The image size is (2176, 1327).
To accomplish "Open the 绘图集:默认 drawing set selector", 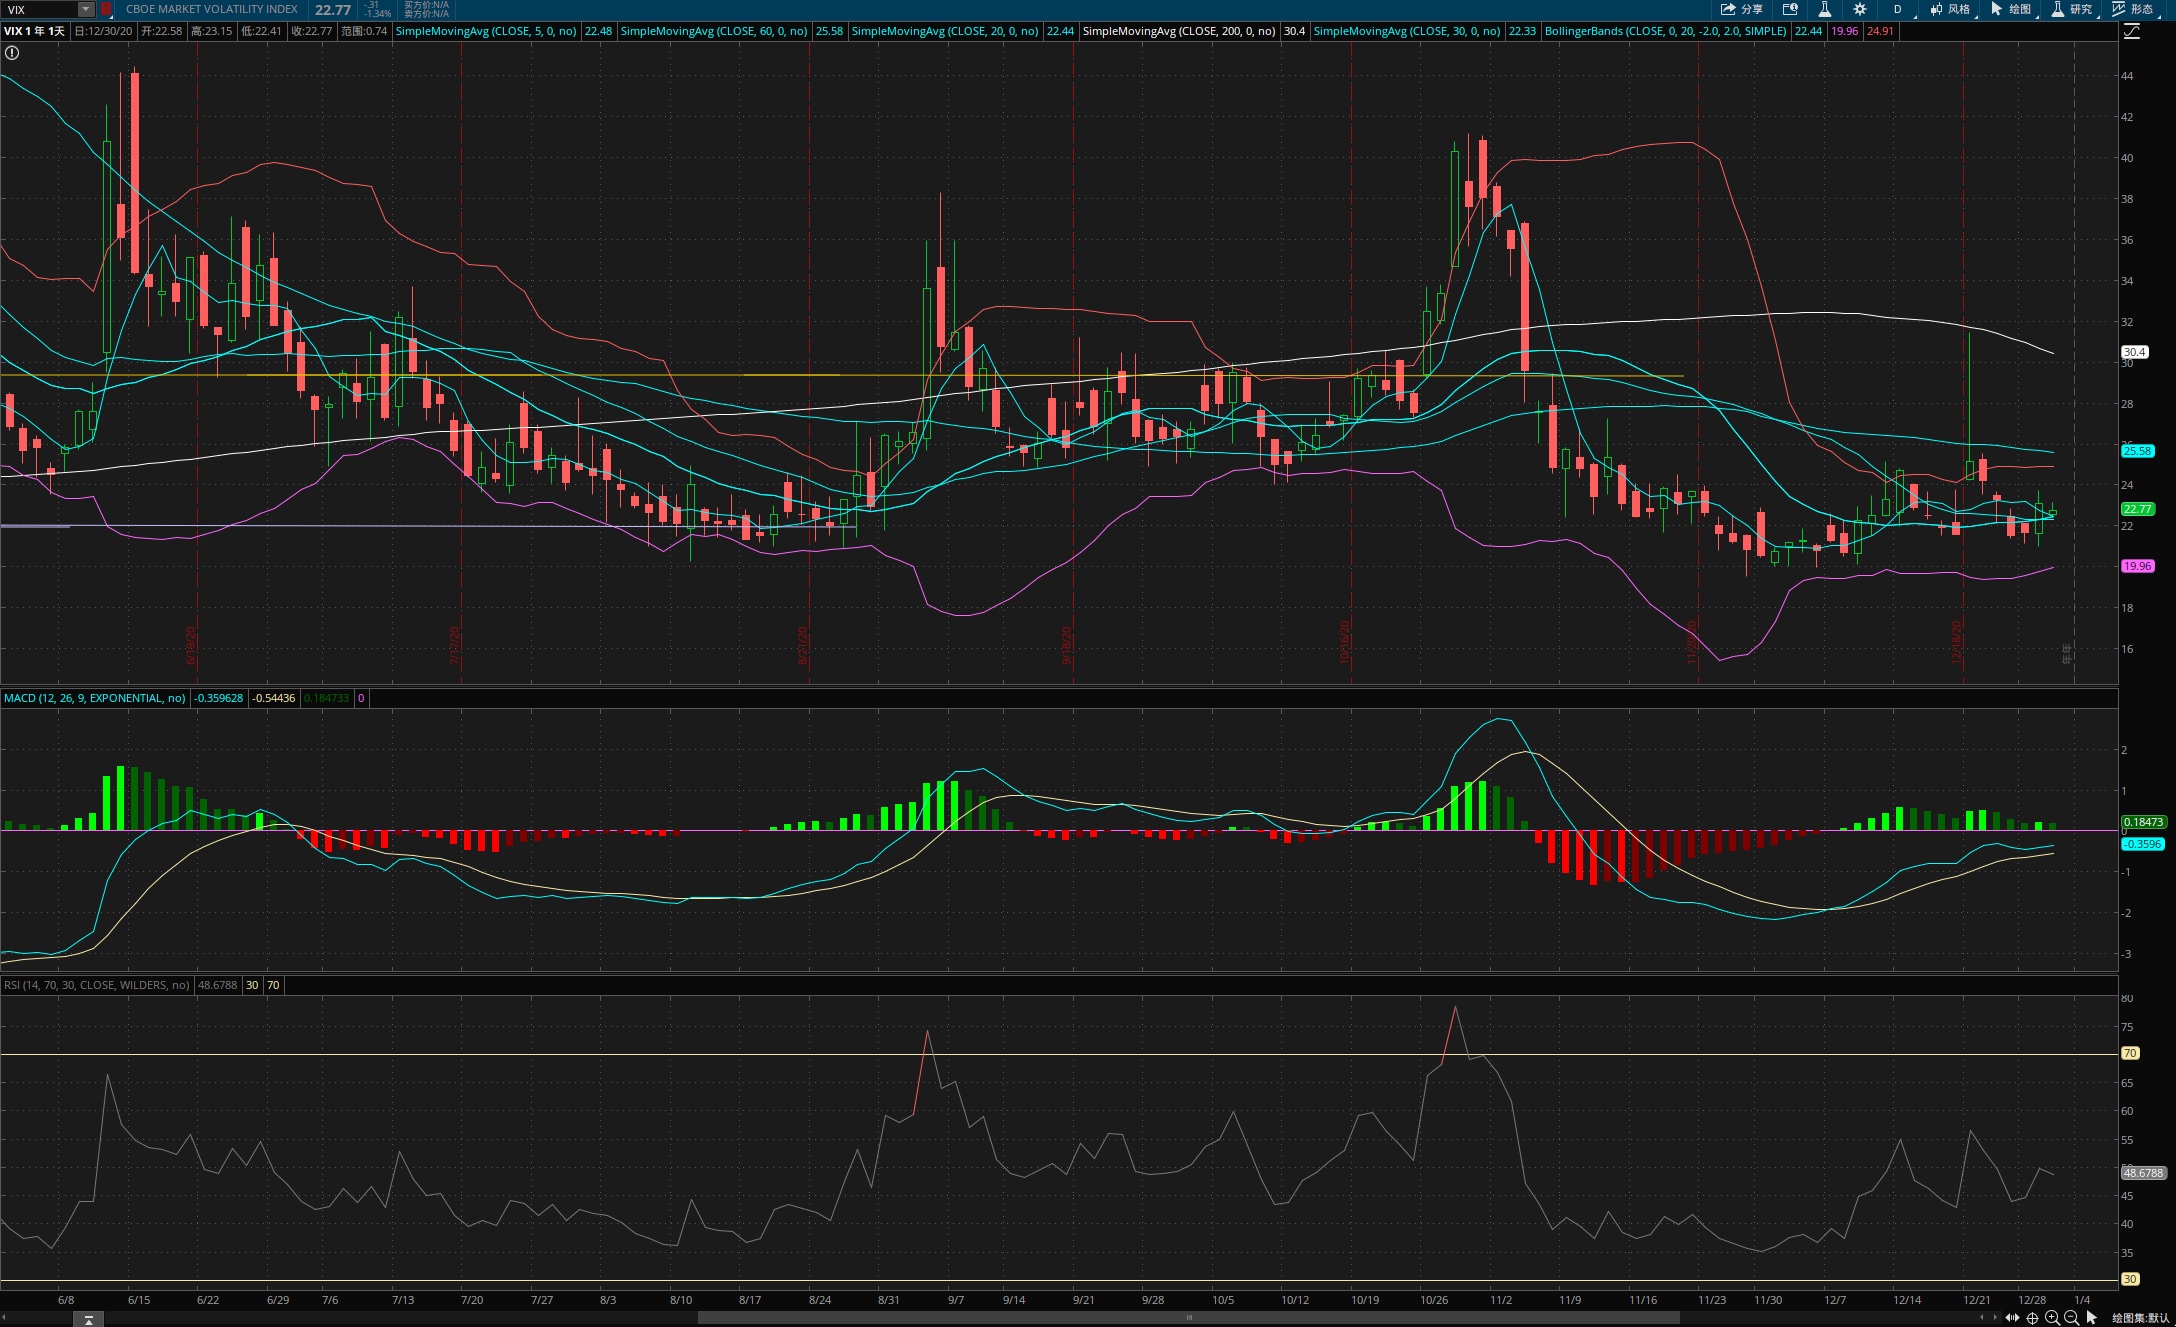I will tap(2141, 1318).
